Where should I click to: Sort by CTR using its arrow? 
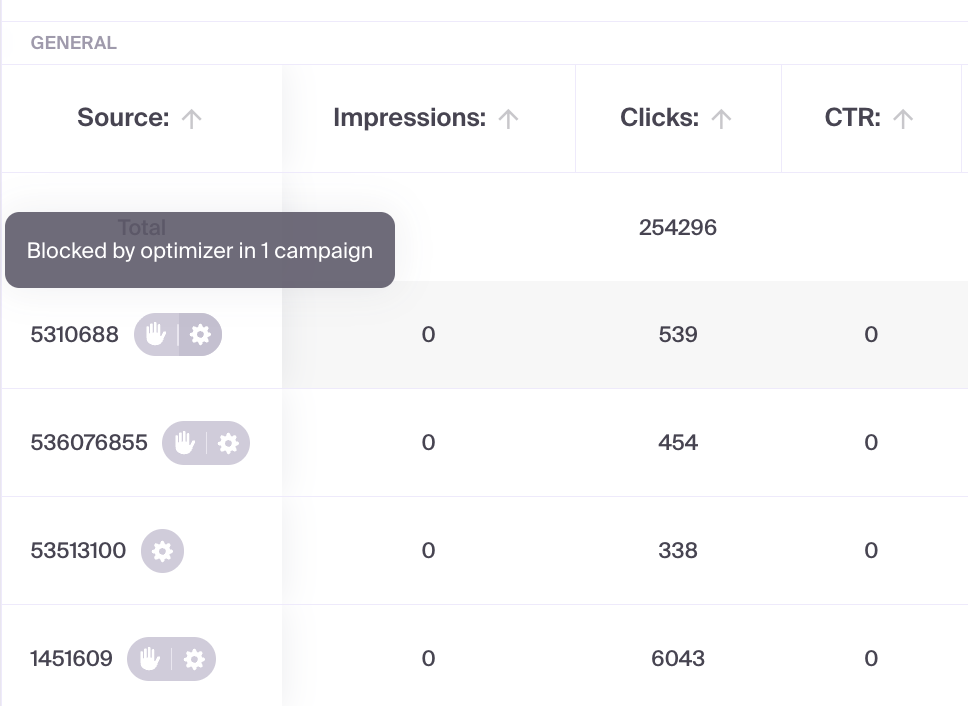click(x=903, y=119)
